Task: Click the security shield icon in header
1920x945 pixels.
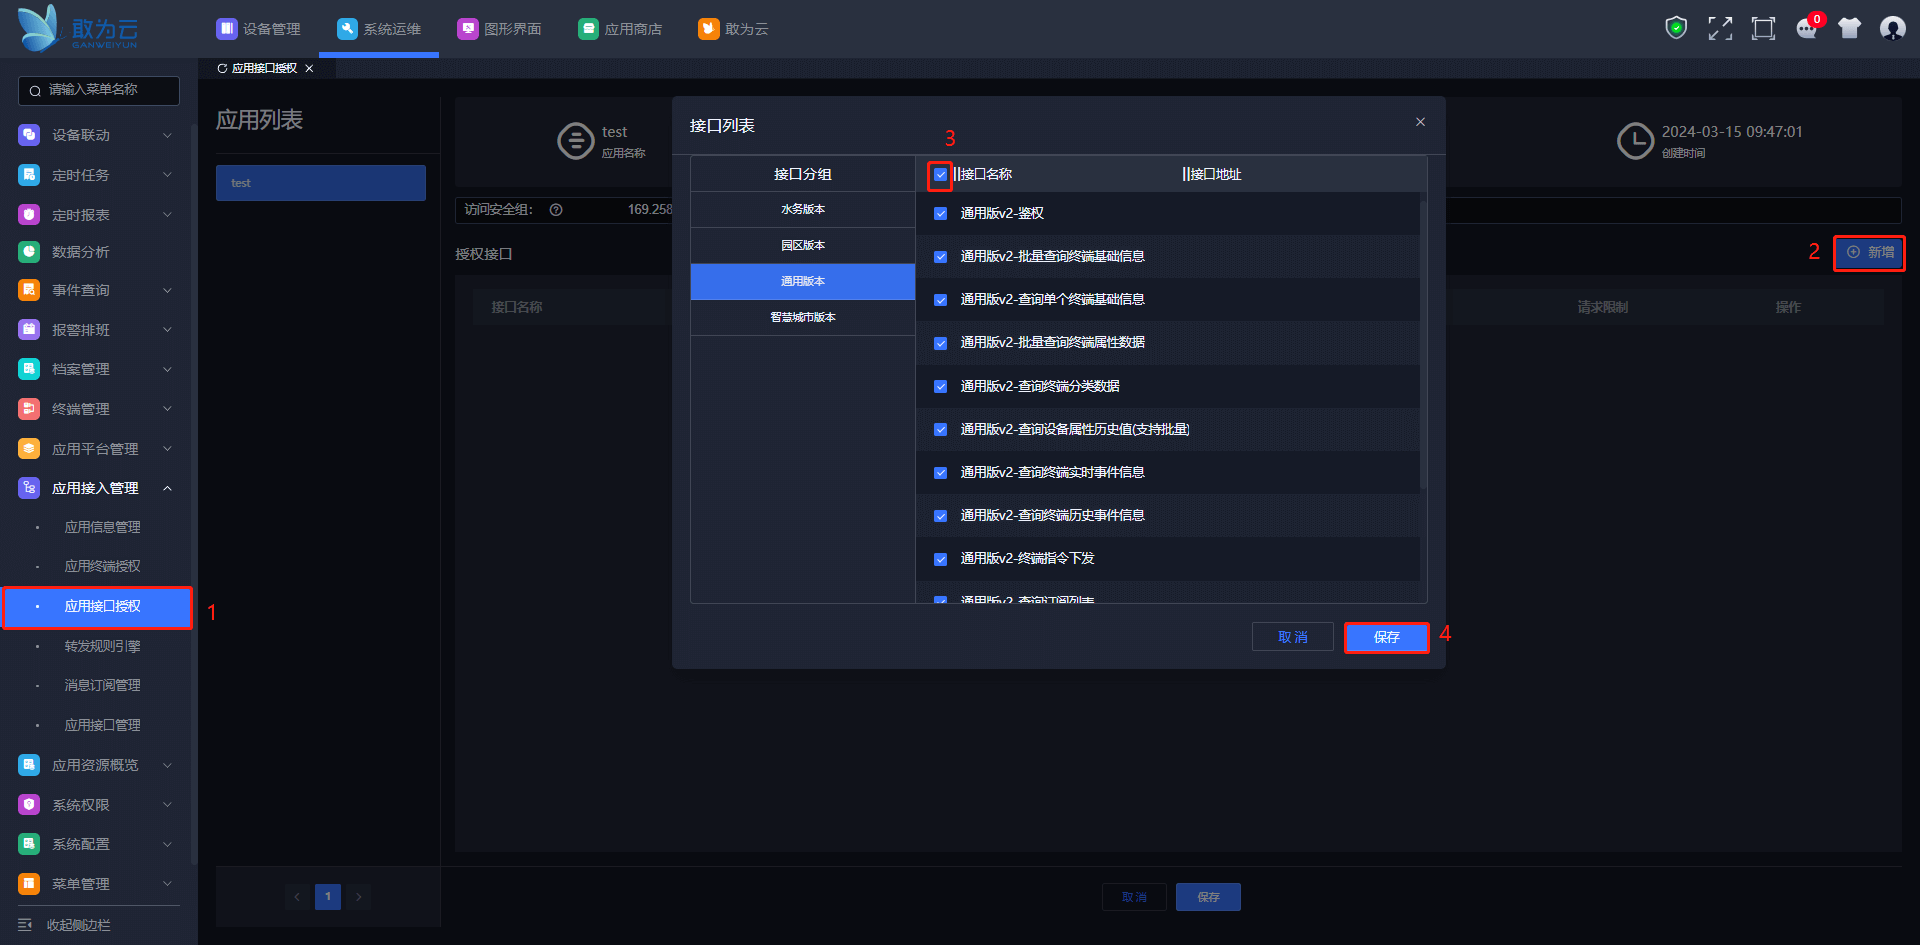Action: pos(1676,28)
